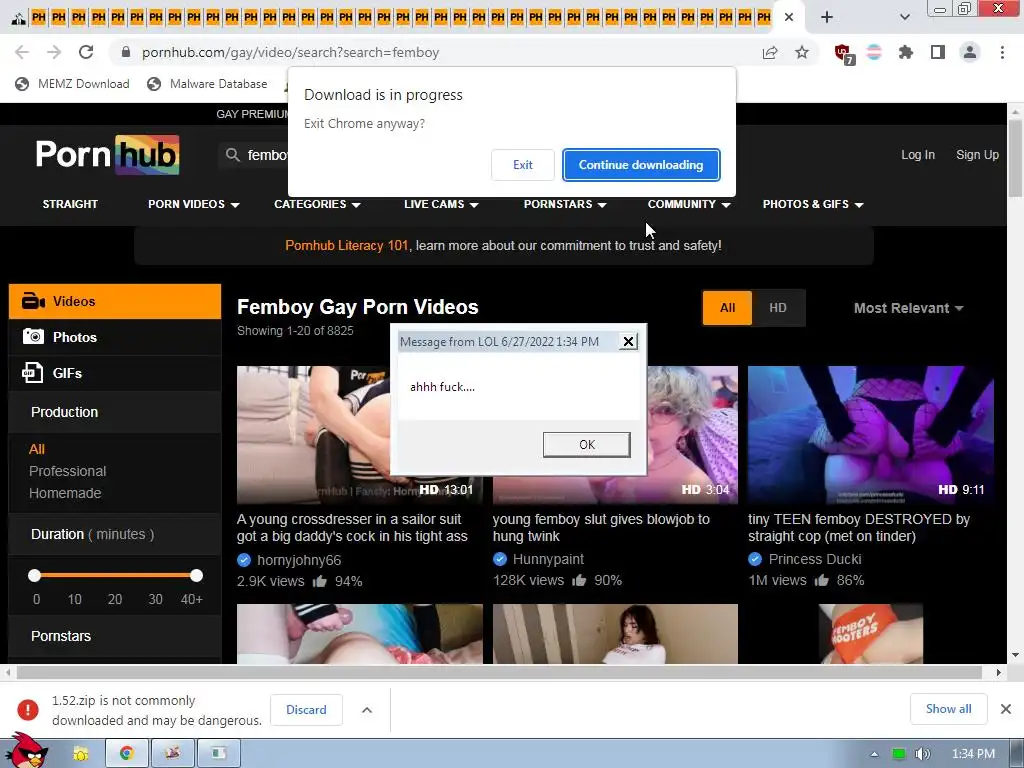1024x768 pixels.
Task: Go back with the browser back arrow
Action: pyautogui.click(x=22, y=52)
